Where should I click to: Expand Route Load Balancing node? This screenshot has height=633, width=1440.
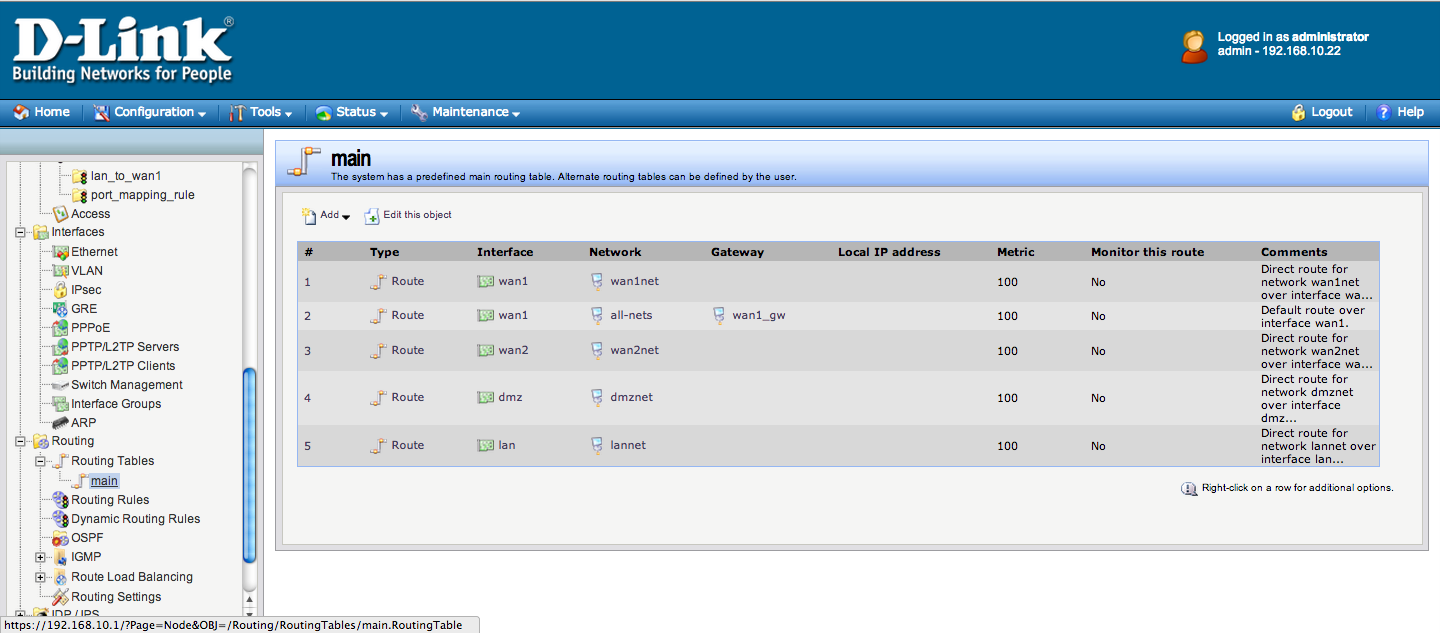tap(40, 577)
